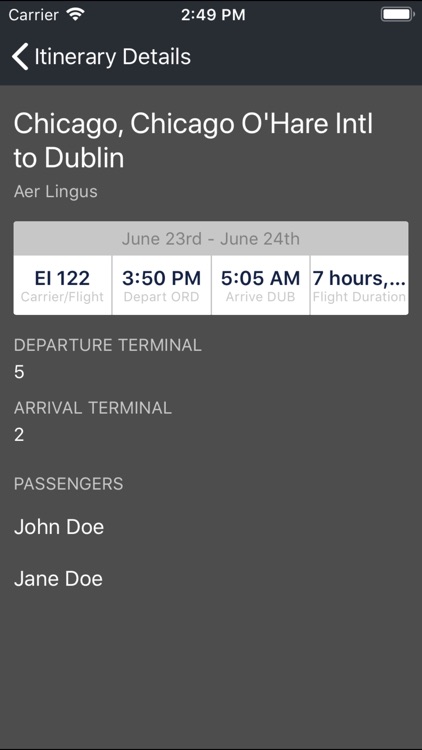
Task: Tap the battery indicator icon
Action: point(398,14)
